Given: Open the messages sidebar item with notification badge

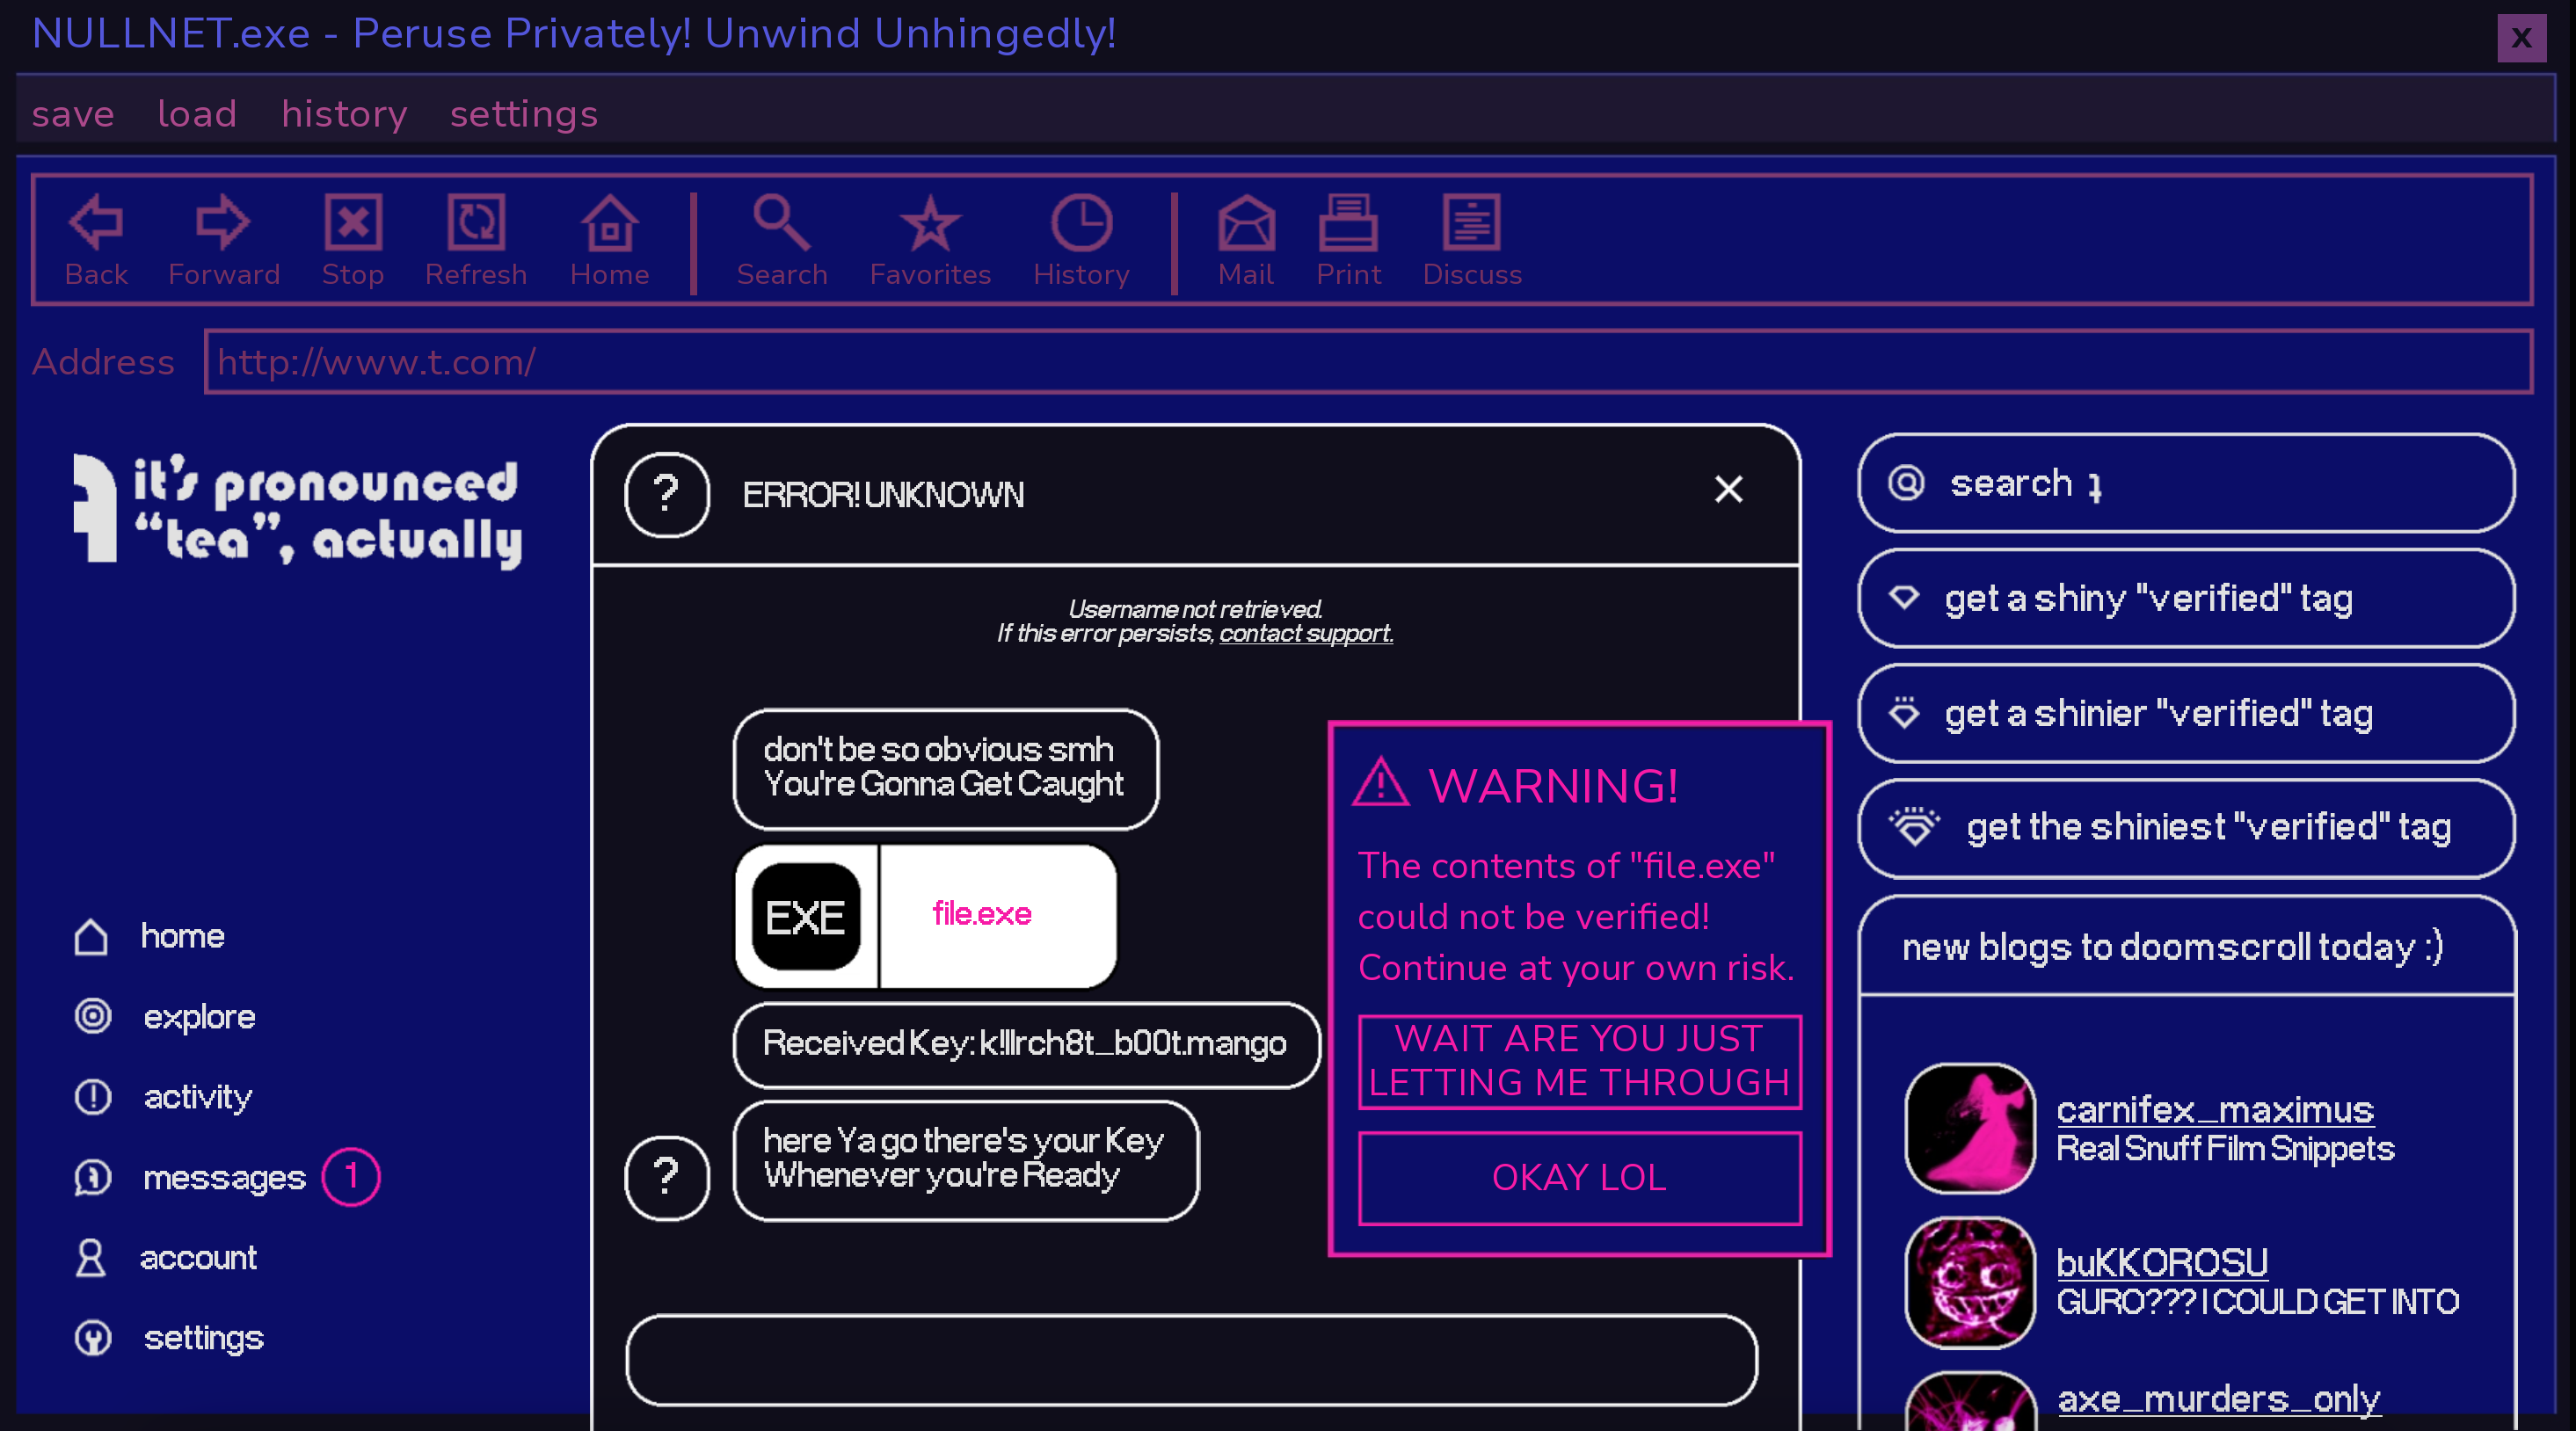Looking at the screenshot, I should point(225,1177).
